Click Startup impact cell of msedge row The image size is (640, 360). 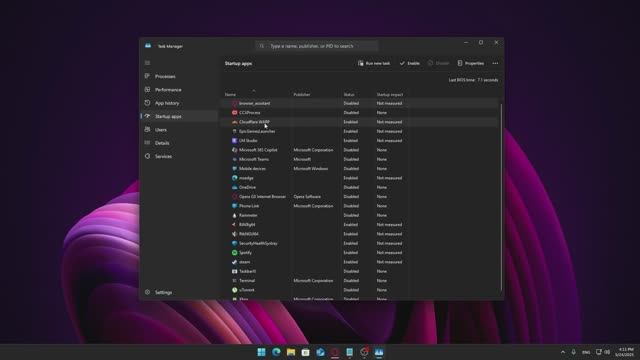tap(389, 178)
